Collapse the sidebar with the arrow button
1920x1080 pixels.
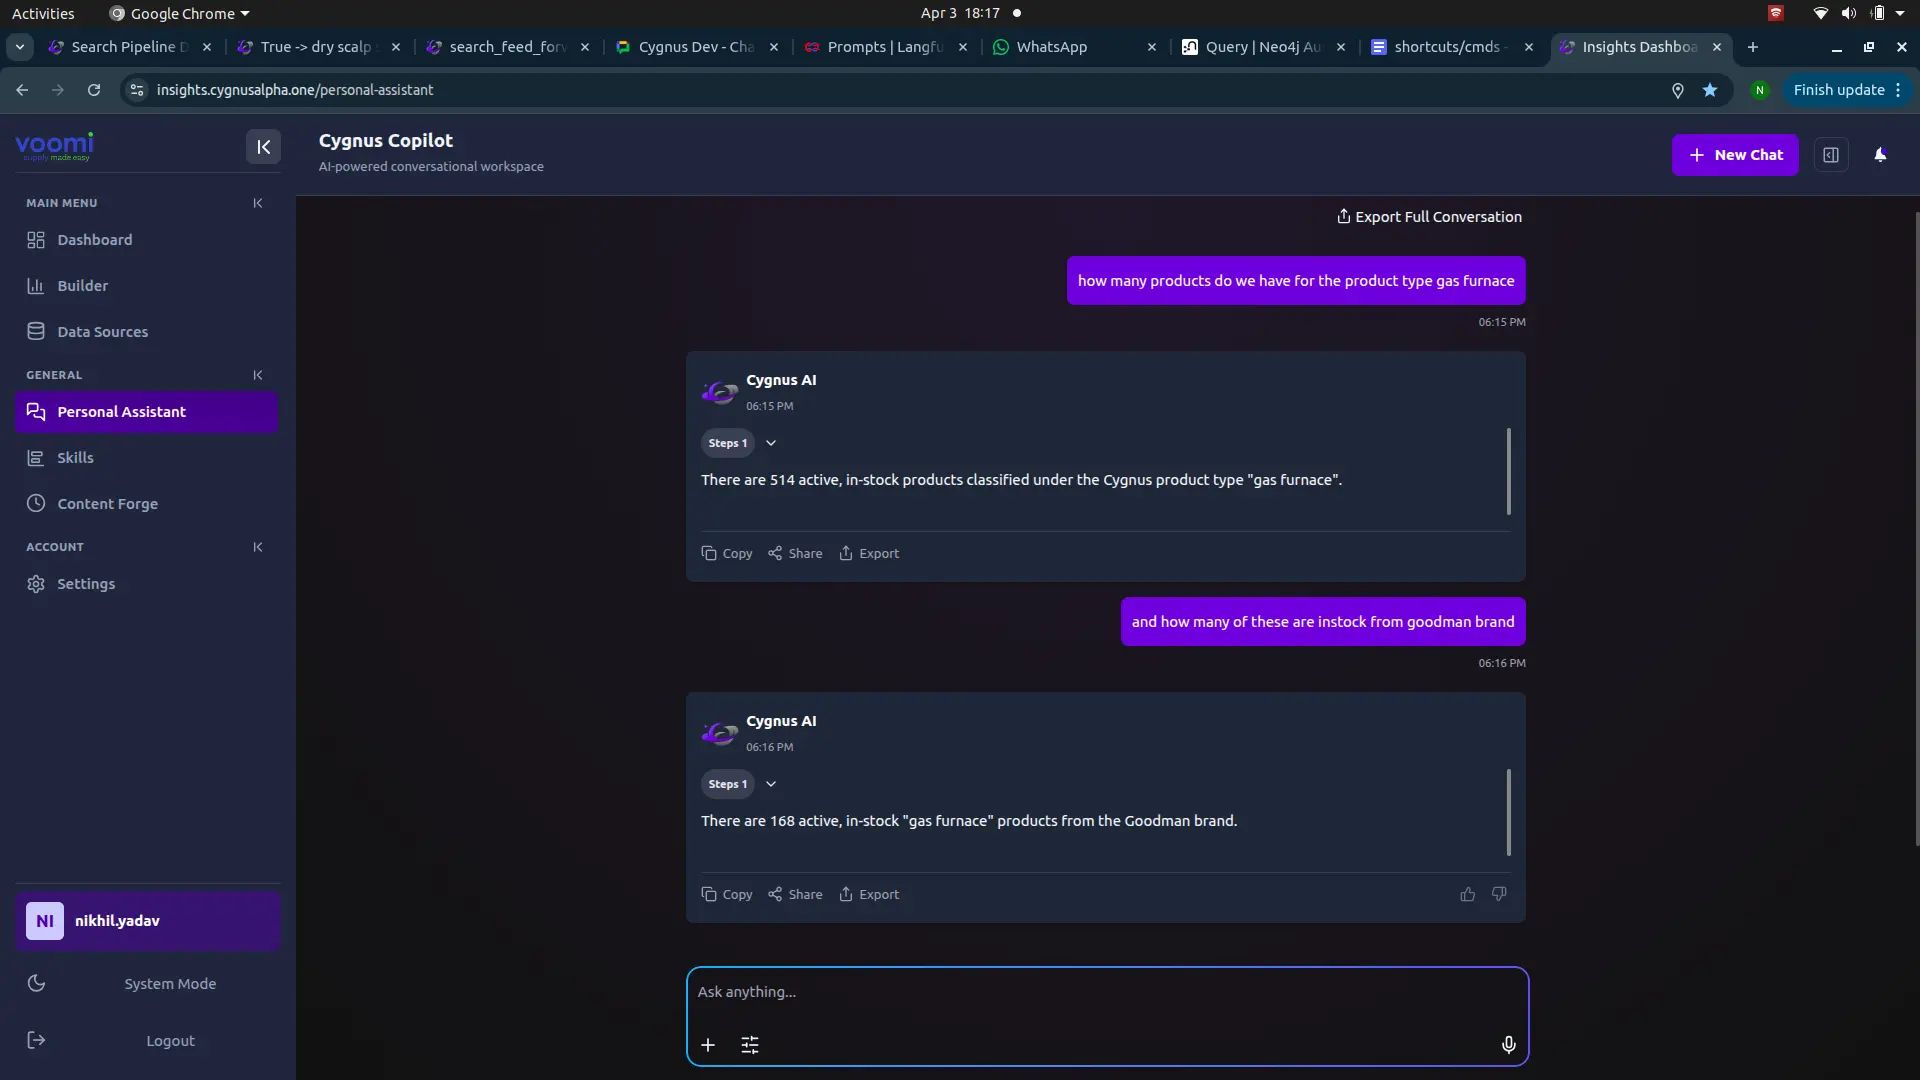263,147
